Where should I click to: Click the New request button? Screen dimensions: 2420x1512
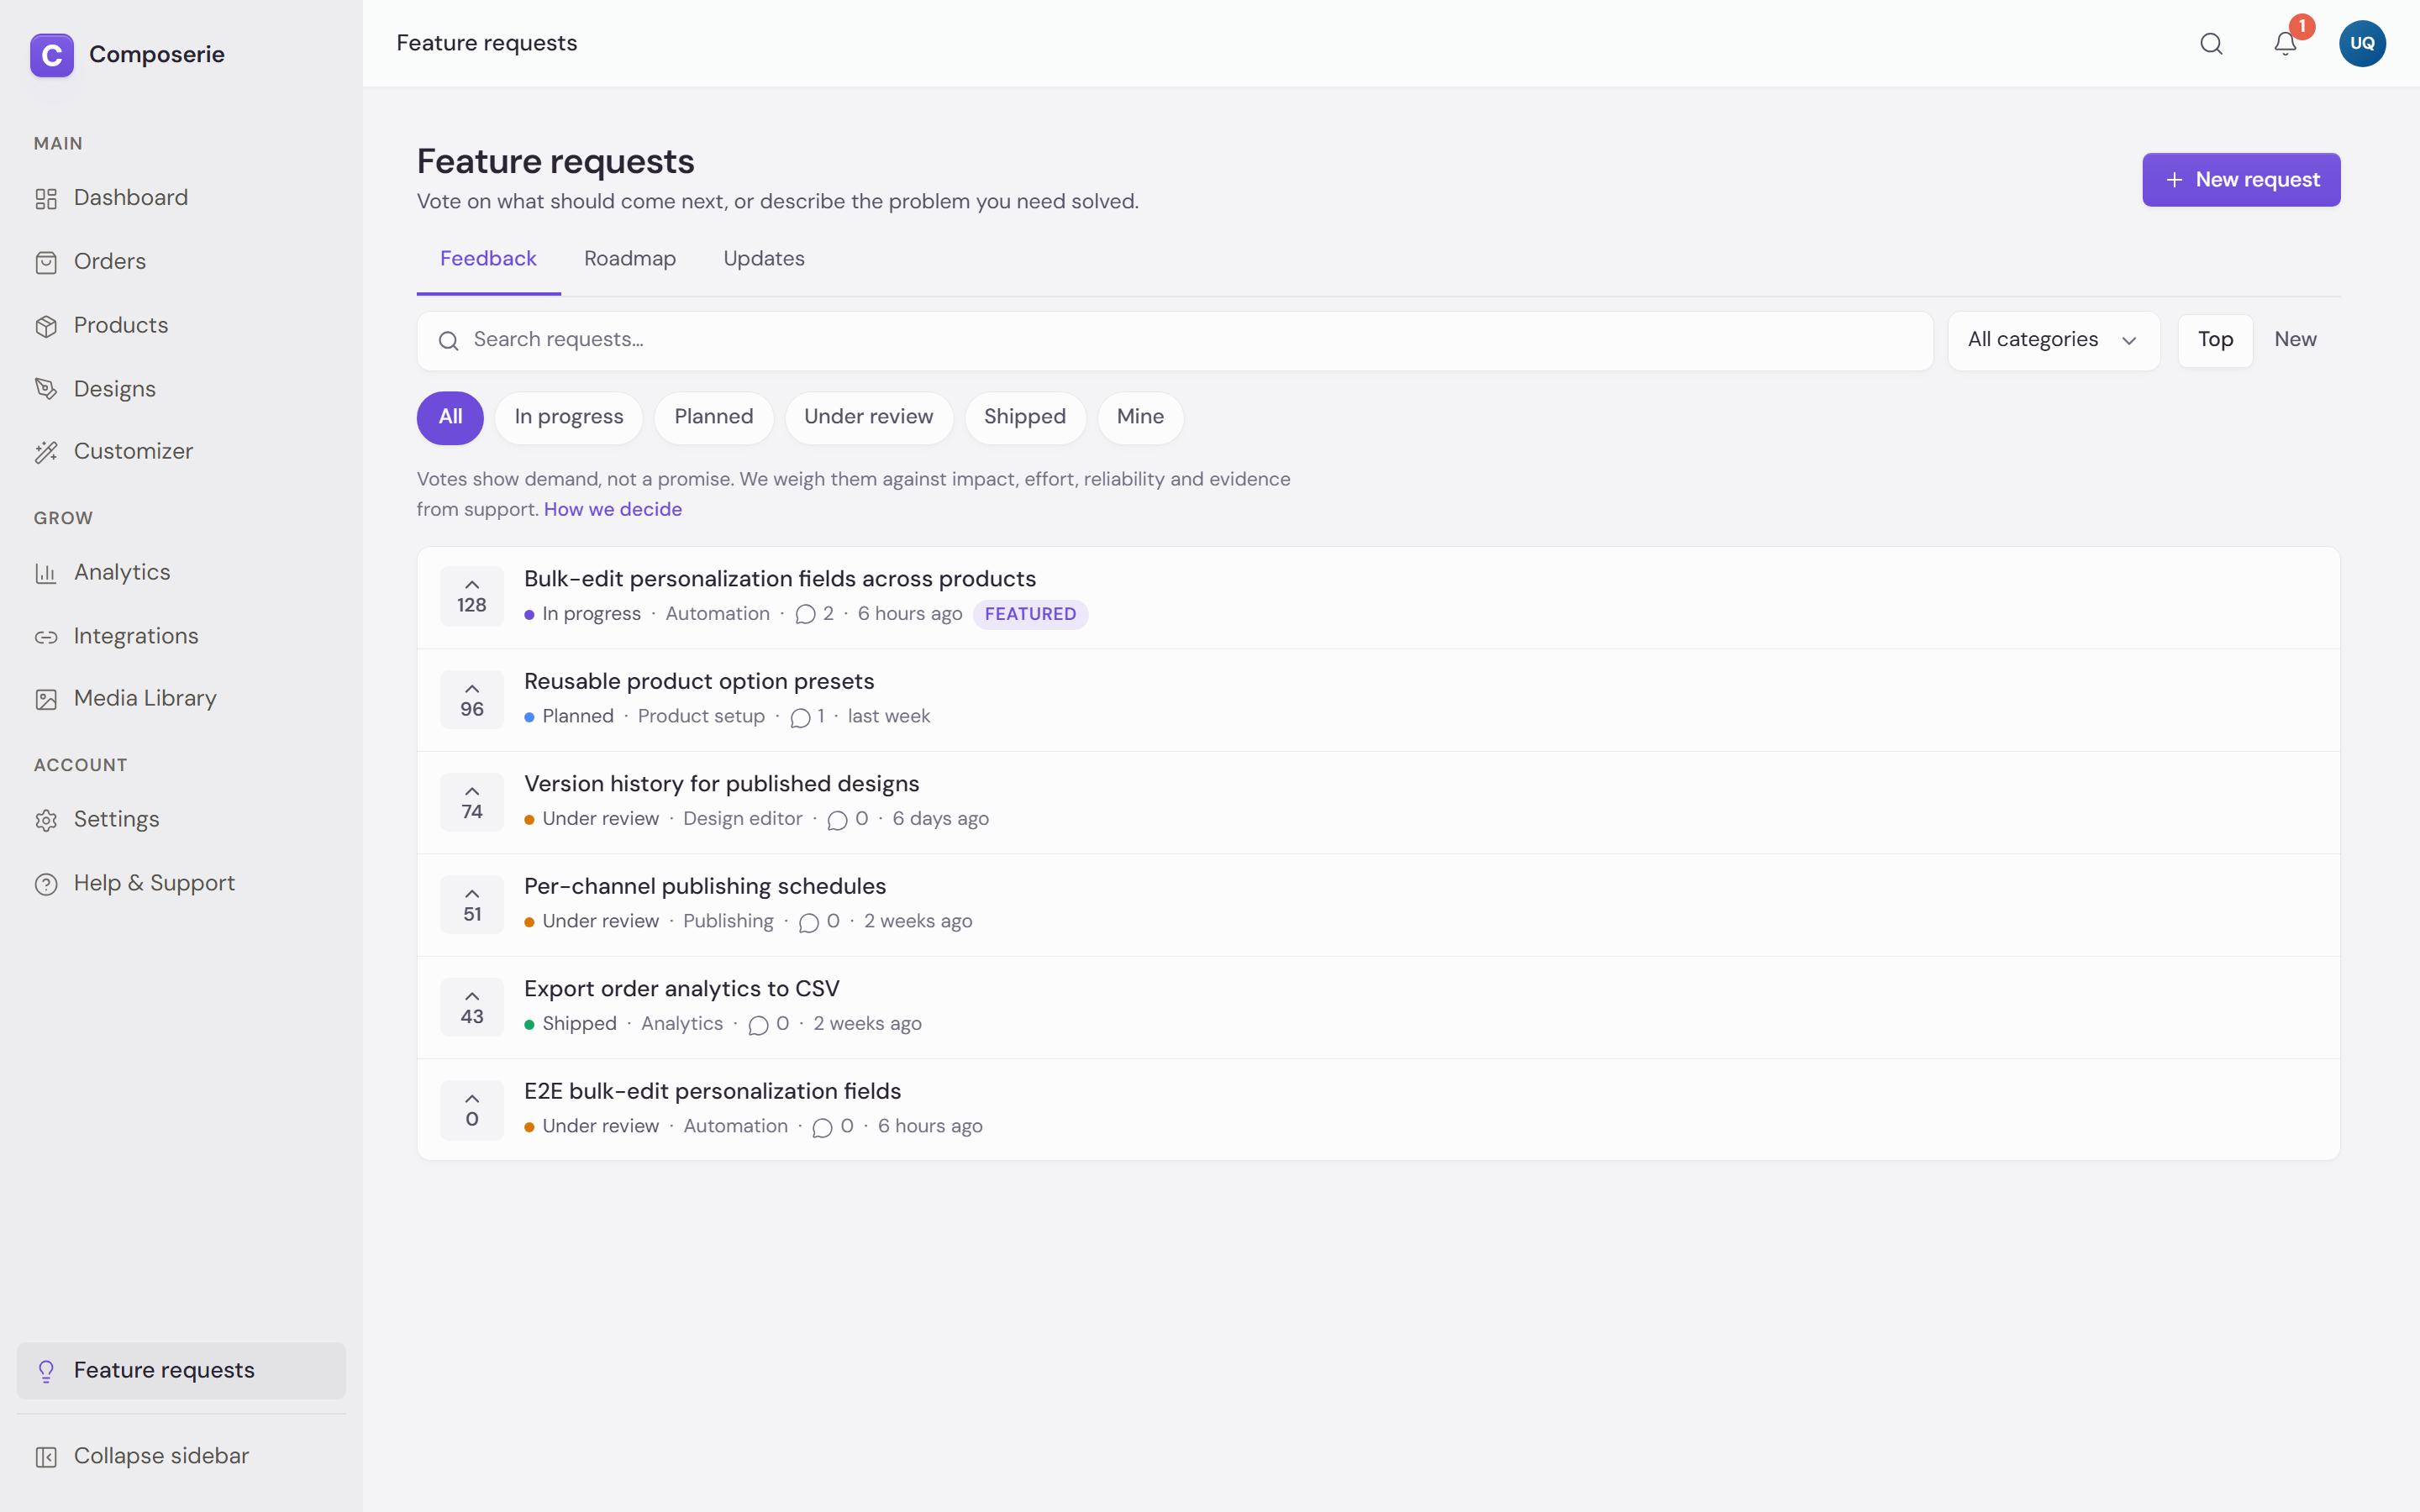tap(2241, 180)
